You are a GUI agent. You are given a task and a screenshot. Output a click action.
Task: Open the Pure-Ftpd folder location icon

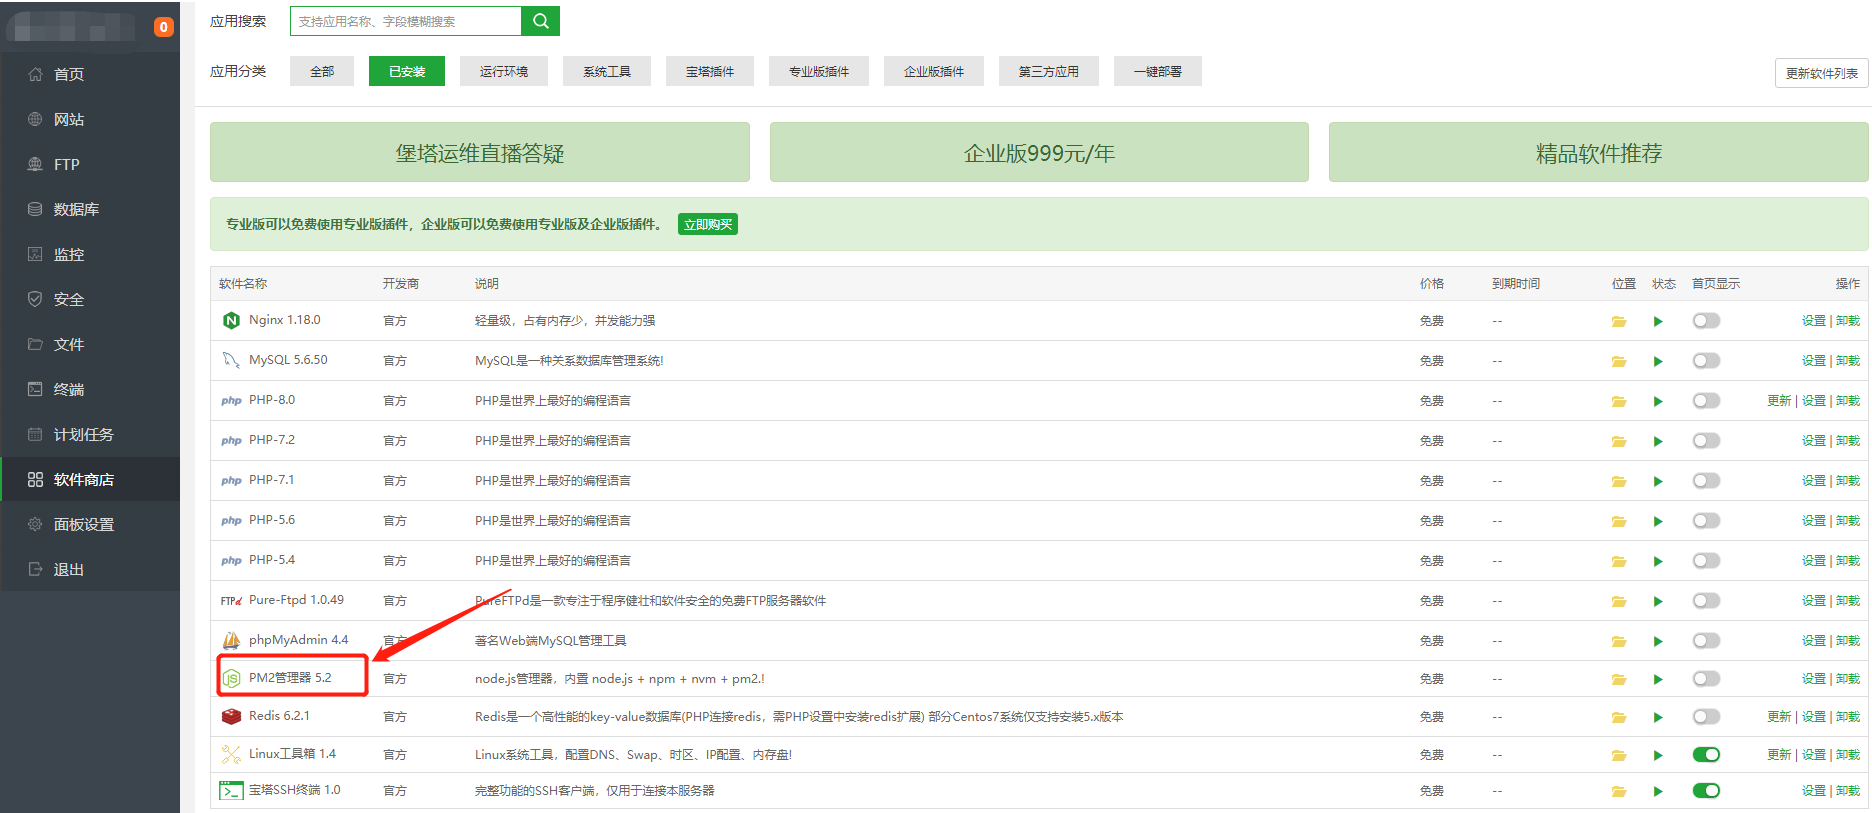coord(1618,601)
